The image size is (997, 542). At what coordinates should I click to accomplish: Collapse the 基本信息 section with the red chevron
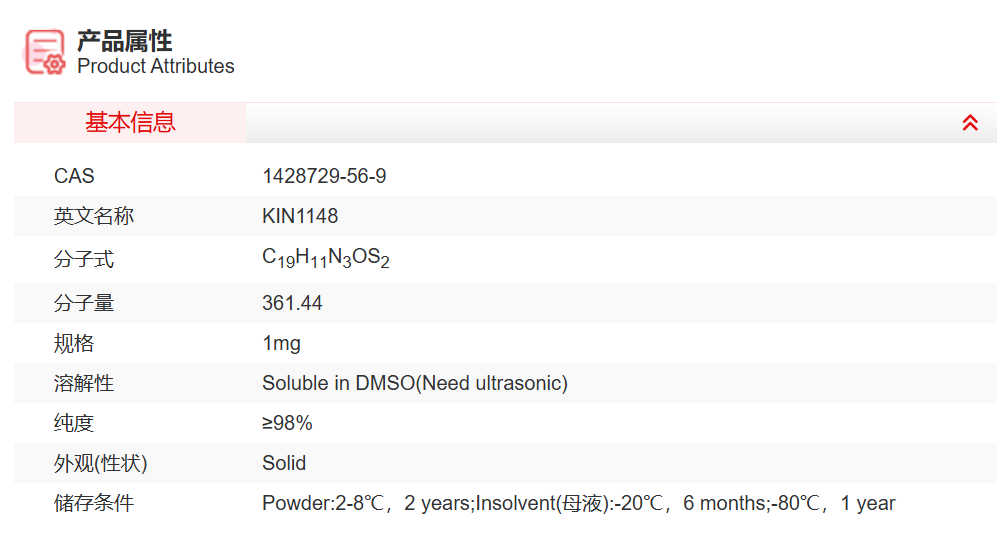pyautogui.click(x=969, y=123)
